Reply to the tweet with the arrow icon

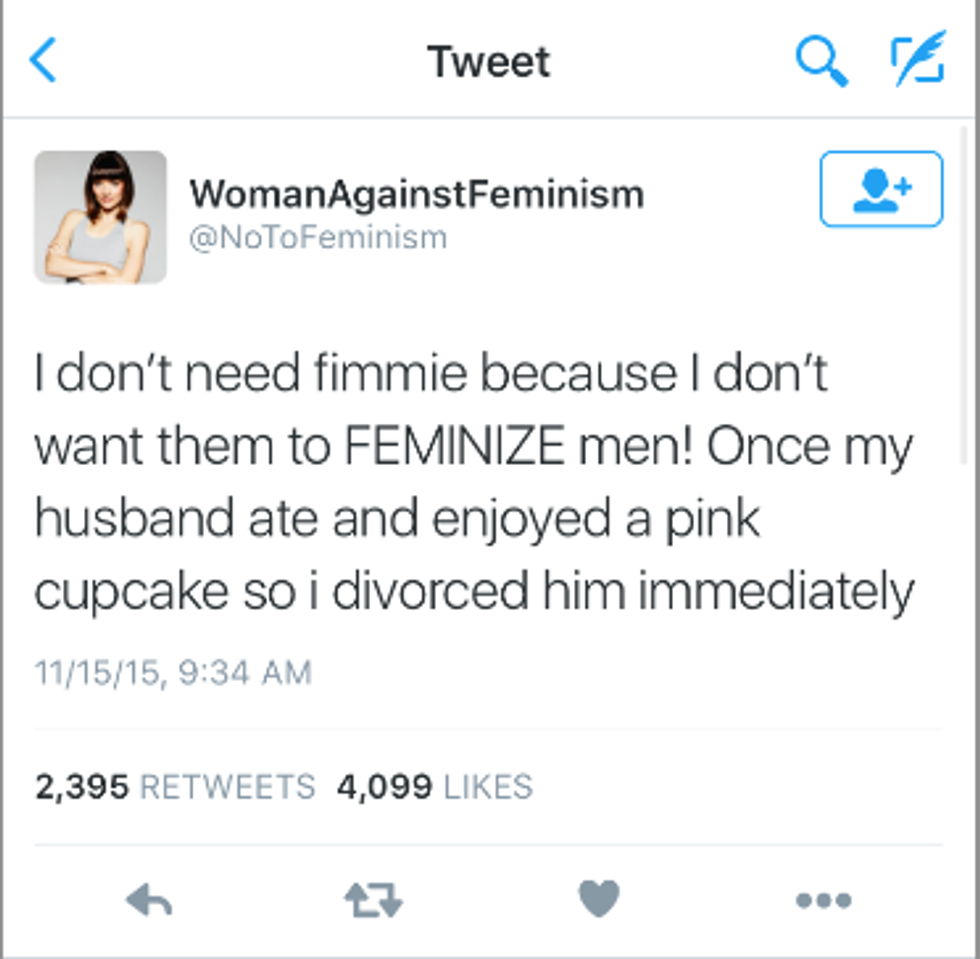coord(149,900)
